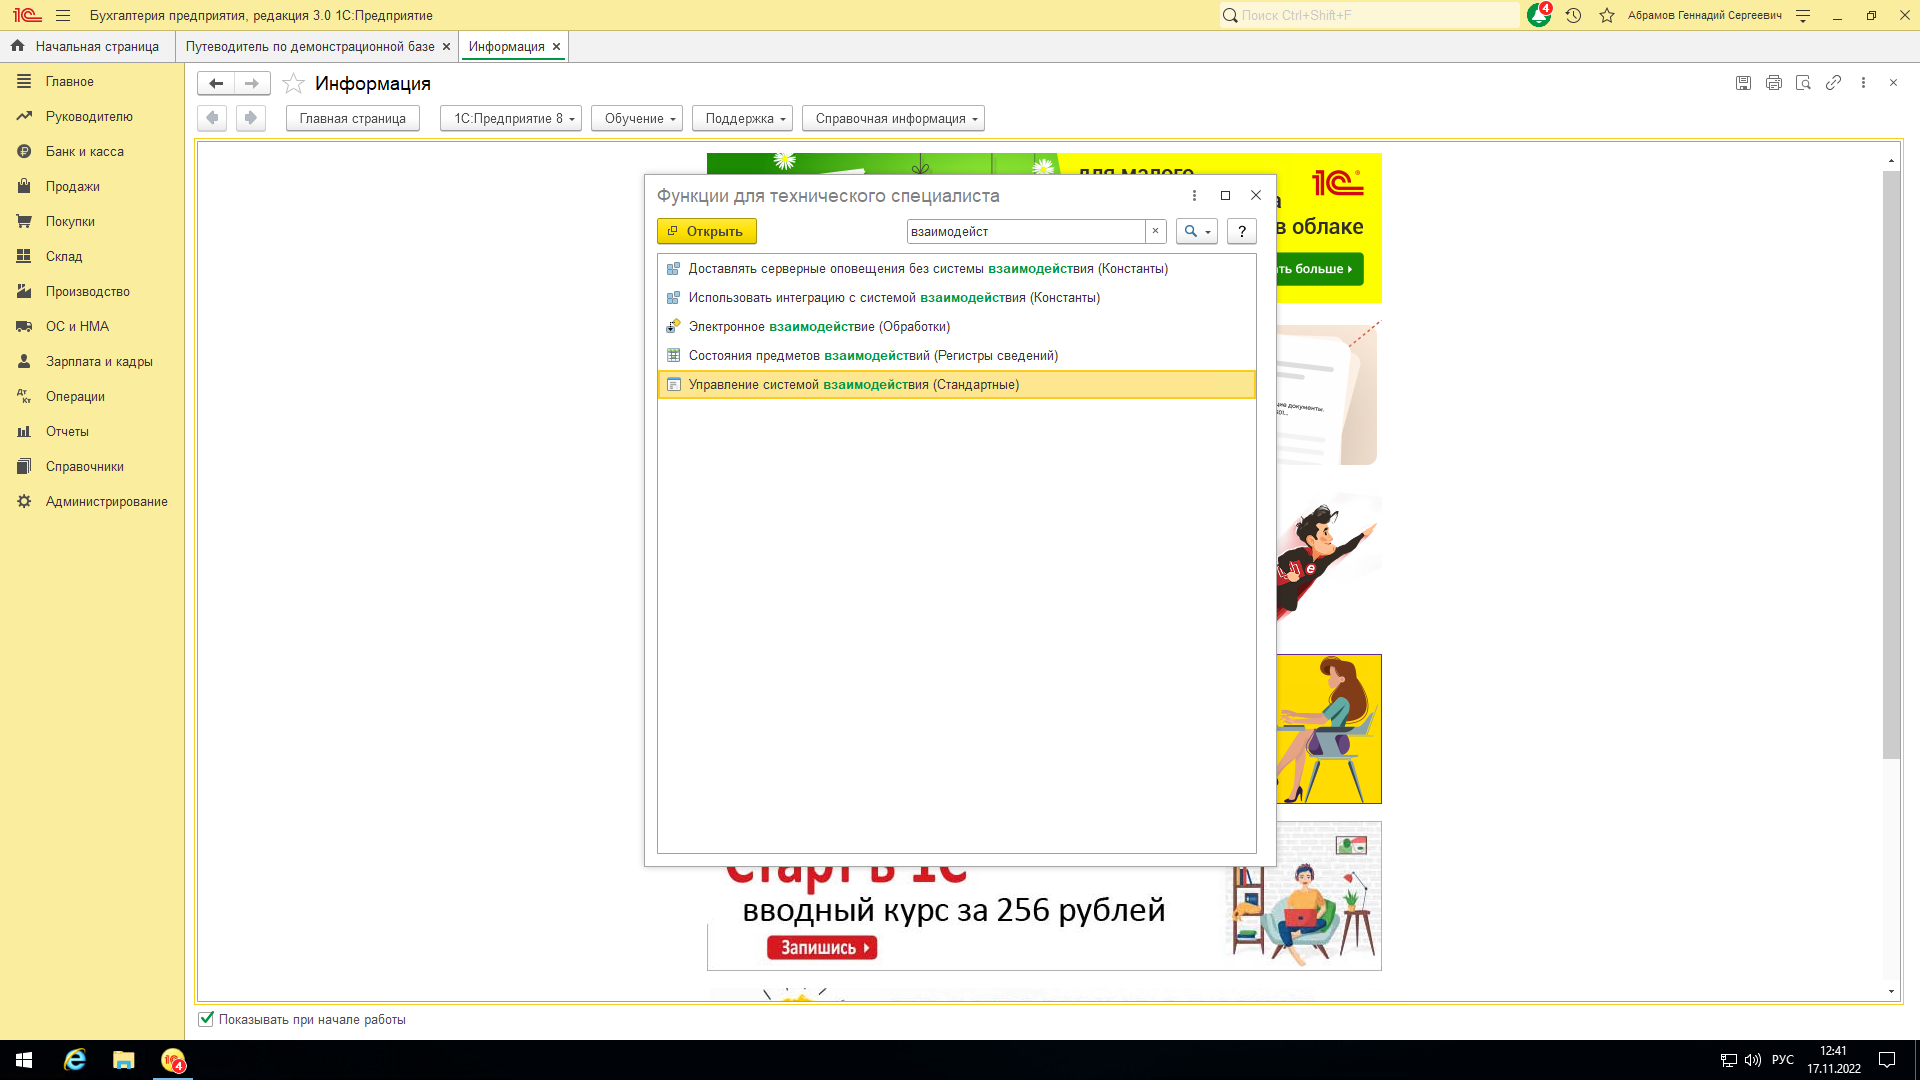The height and width of the screenshot is (1080, 1920).
Task: Open favorites star in the title bar
Action: coord(1607,16)
